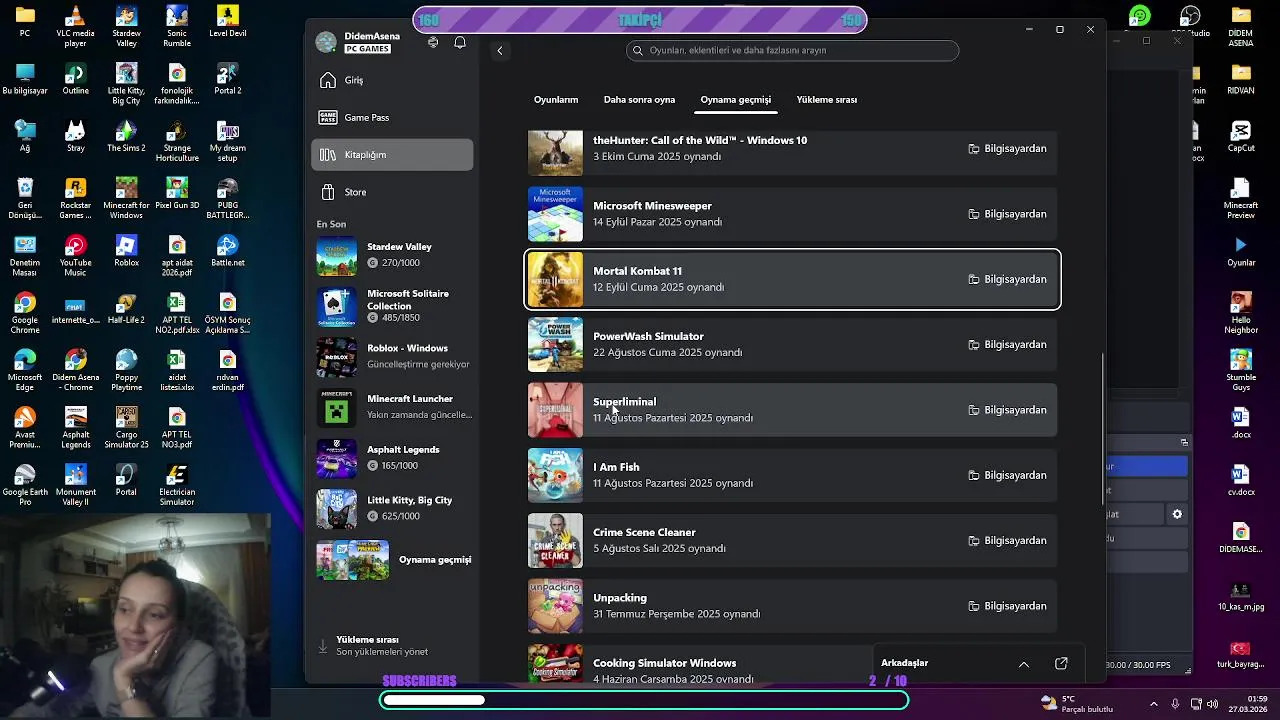Open Asphalt Legends recent entry

pyautogui.click(x=394, y=458)
